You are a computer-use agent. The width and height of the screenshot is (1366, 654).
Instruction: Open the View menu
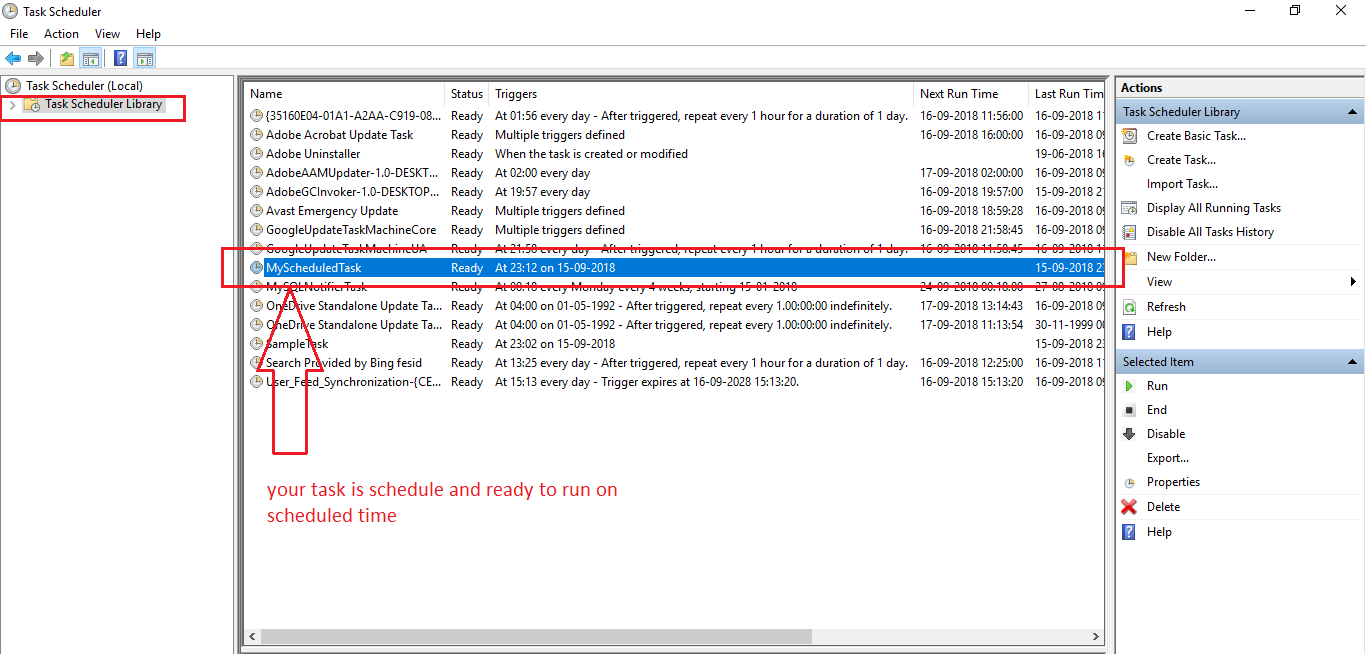click(107, 33)
